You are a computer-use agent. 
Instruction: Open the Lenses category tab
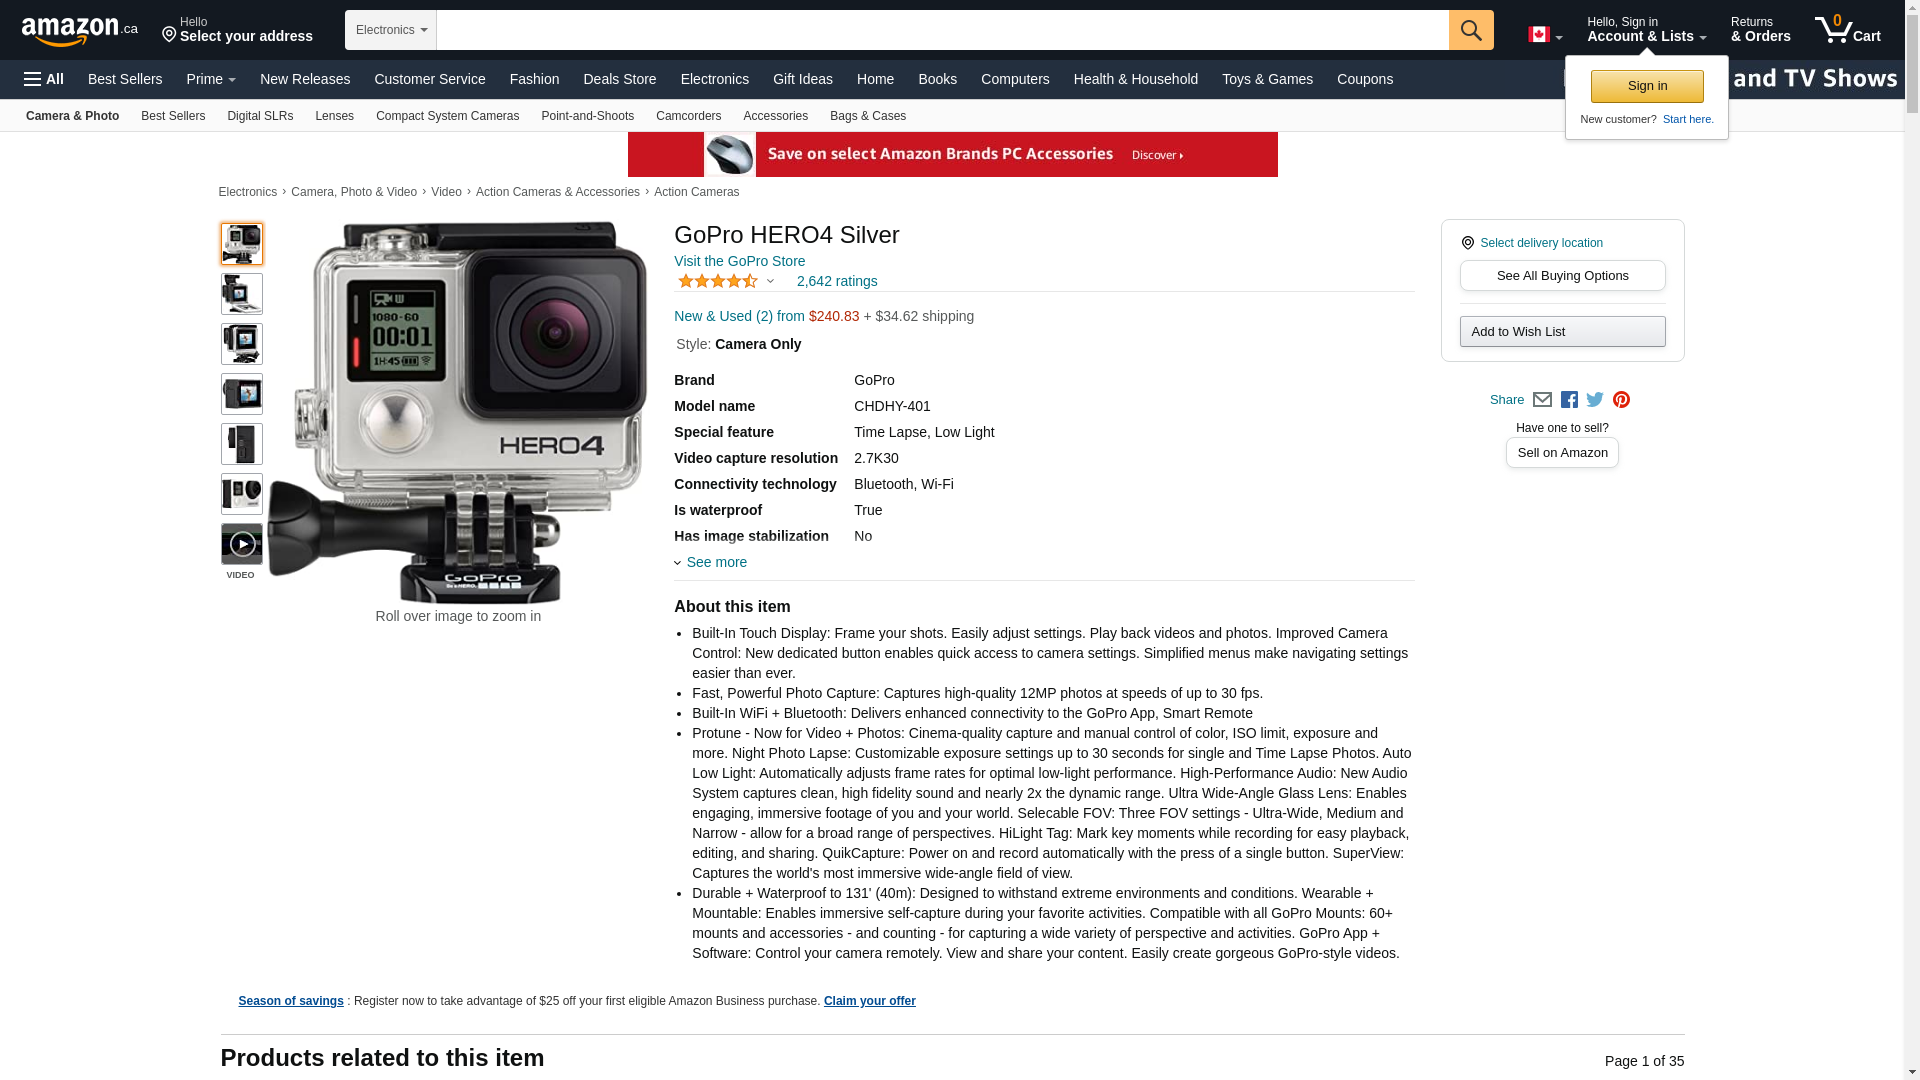coord(334,116)
